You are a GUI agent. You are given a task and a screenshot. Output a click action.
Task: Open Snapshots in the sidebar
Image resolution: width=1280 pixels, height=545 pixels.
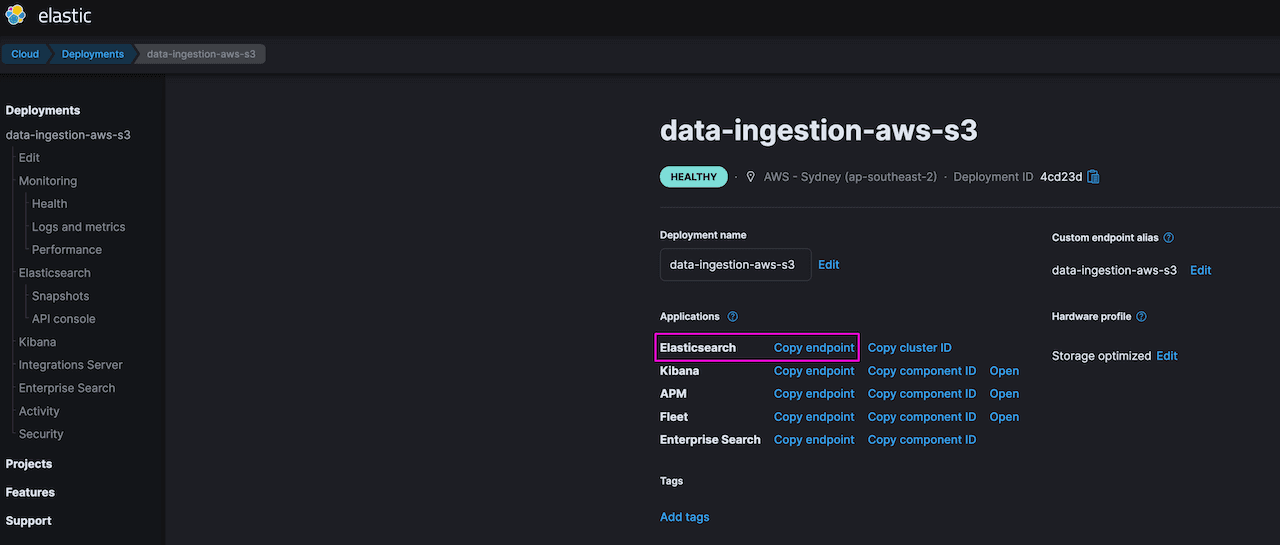point(60,296)
